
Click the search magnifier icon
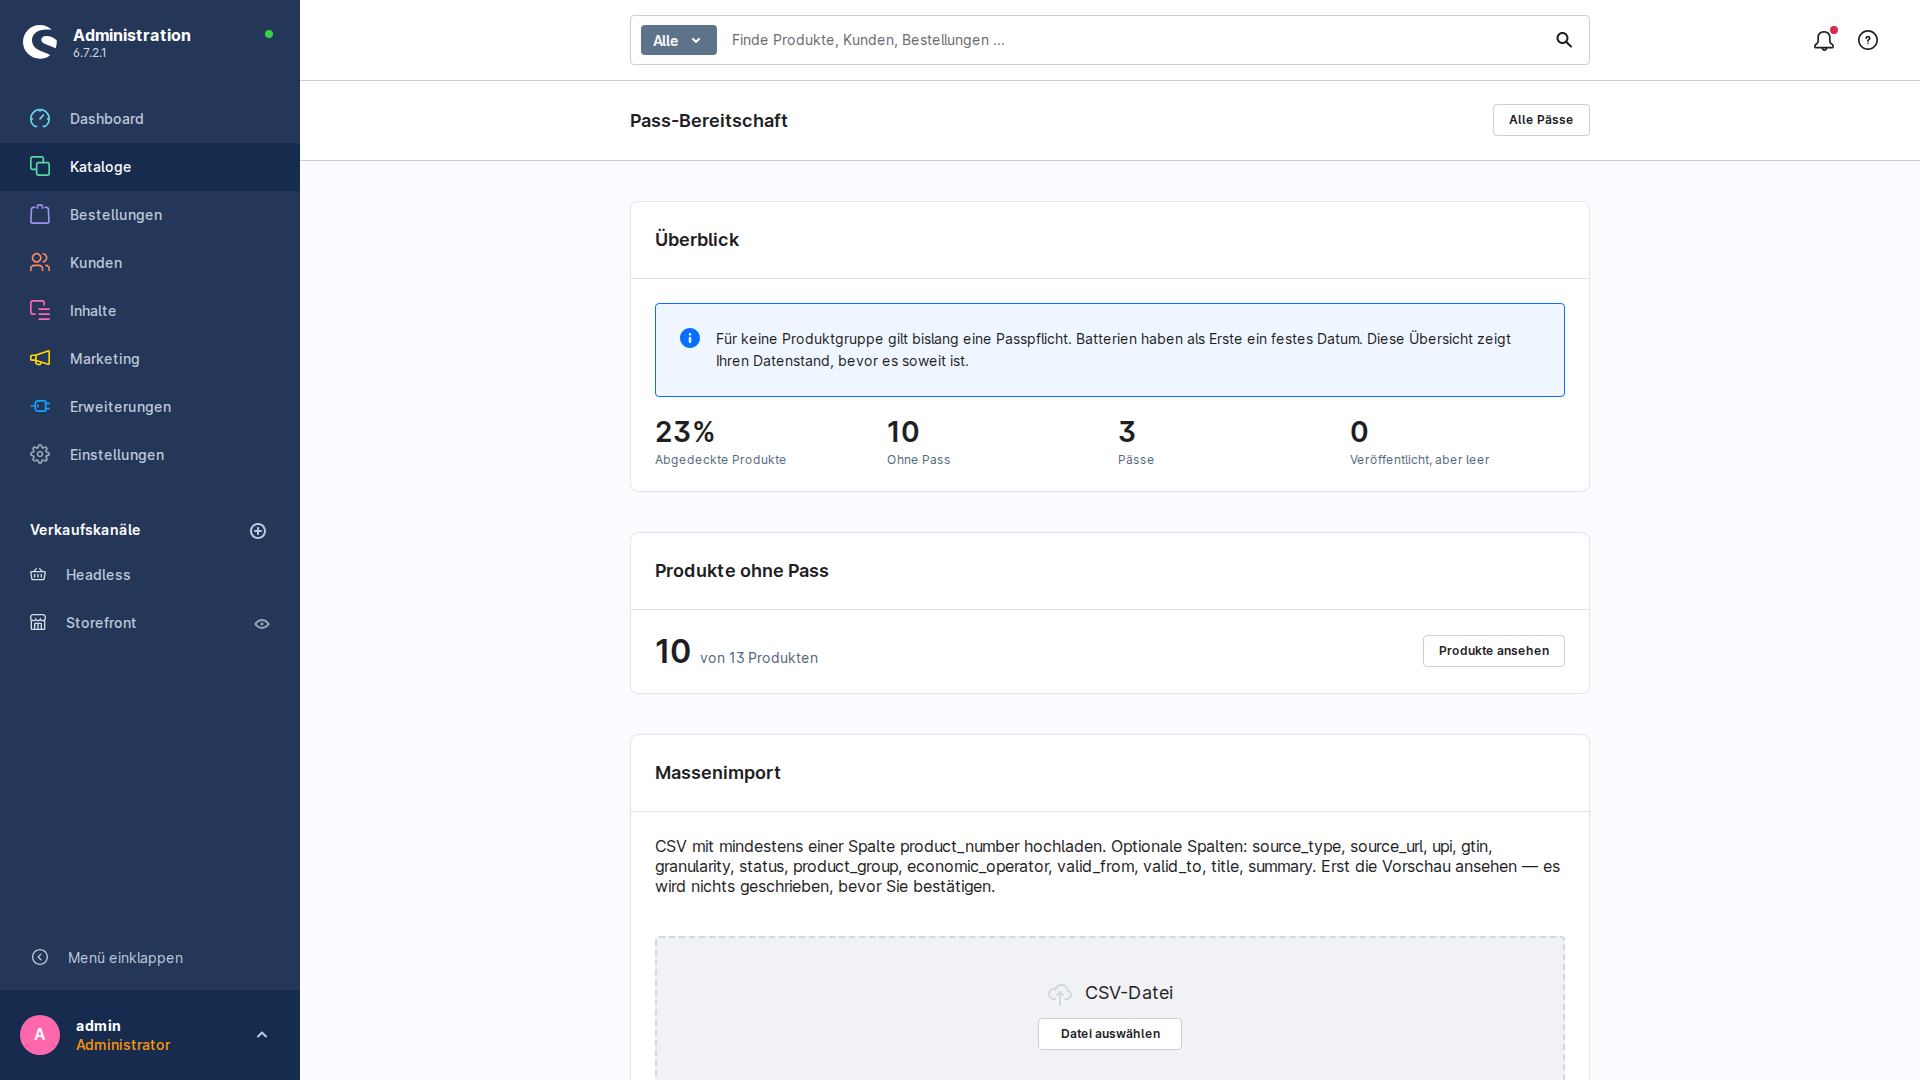[1564, 40]
